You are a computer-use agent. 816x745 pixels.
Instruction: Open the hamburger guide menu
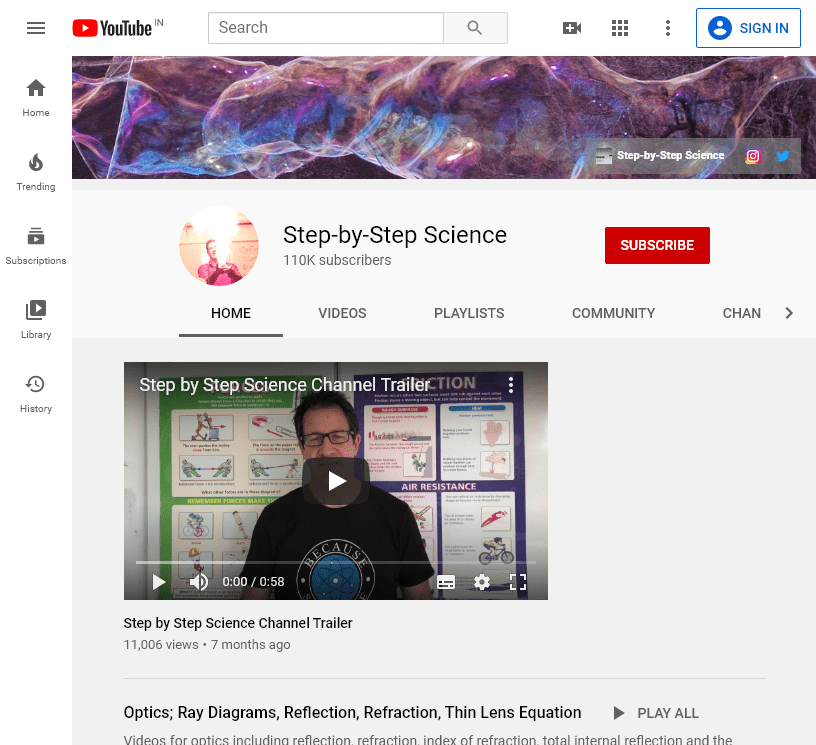point(36,28)
